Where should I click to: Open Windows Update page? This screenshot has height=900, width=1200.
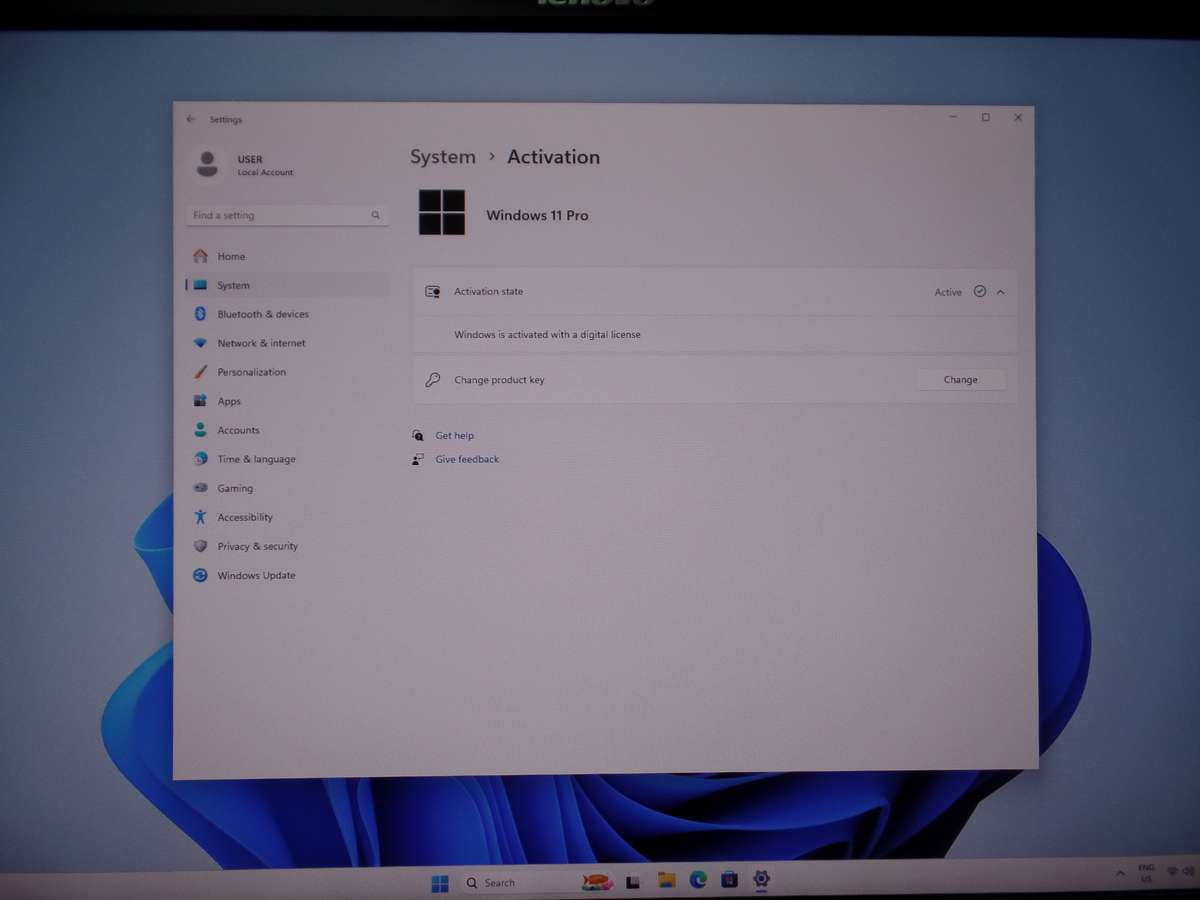[256, 575]
